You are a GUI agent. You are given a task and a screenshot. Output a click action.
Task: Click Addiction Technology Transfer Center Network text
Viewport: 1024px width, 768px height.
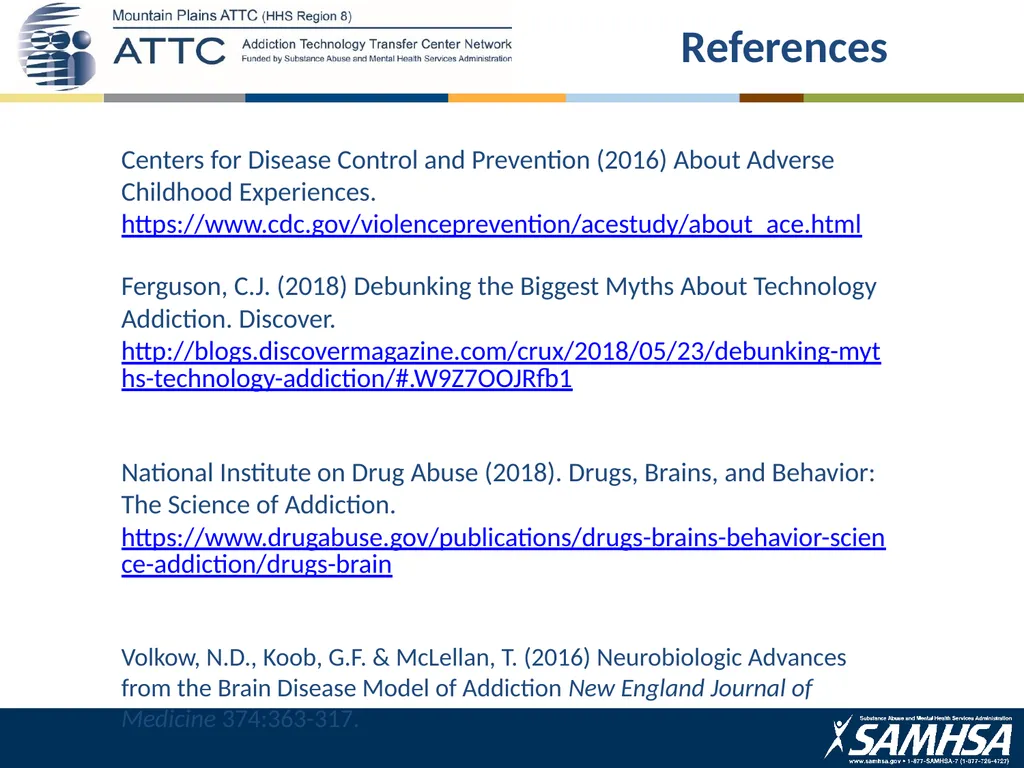click(x=377, y=44)
